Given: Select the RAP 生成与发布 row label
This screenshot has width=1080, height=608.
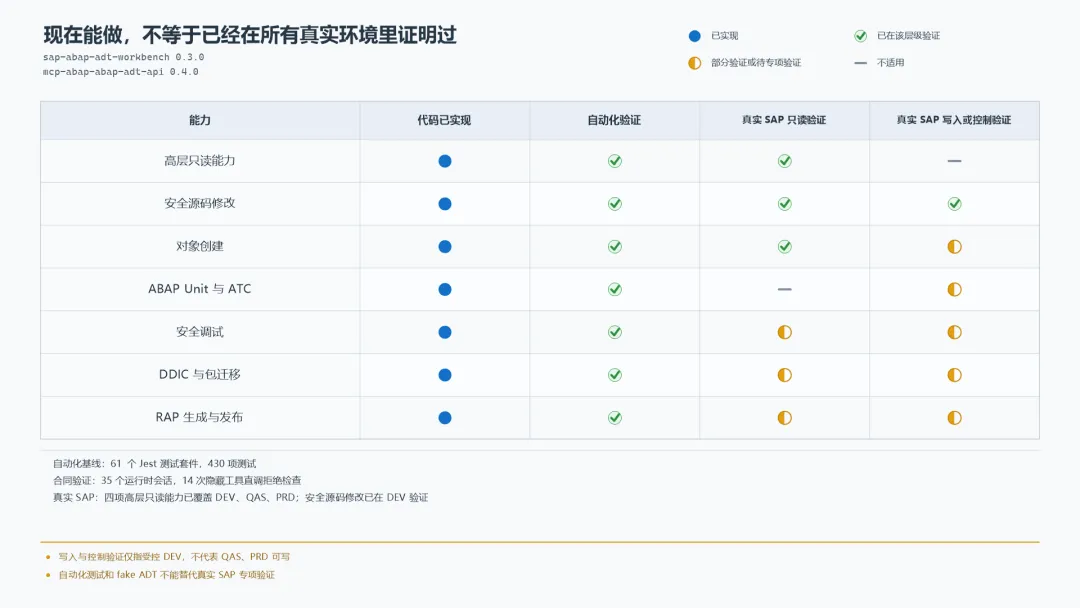Looking at the screenshot, I should point(199,417).
